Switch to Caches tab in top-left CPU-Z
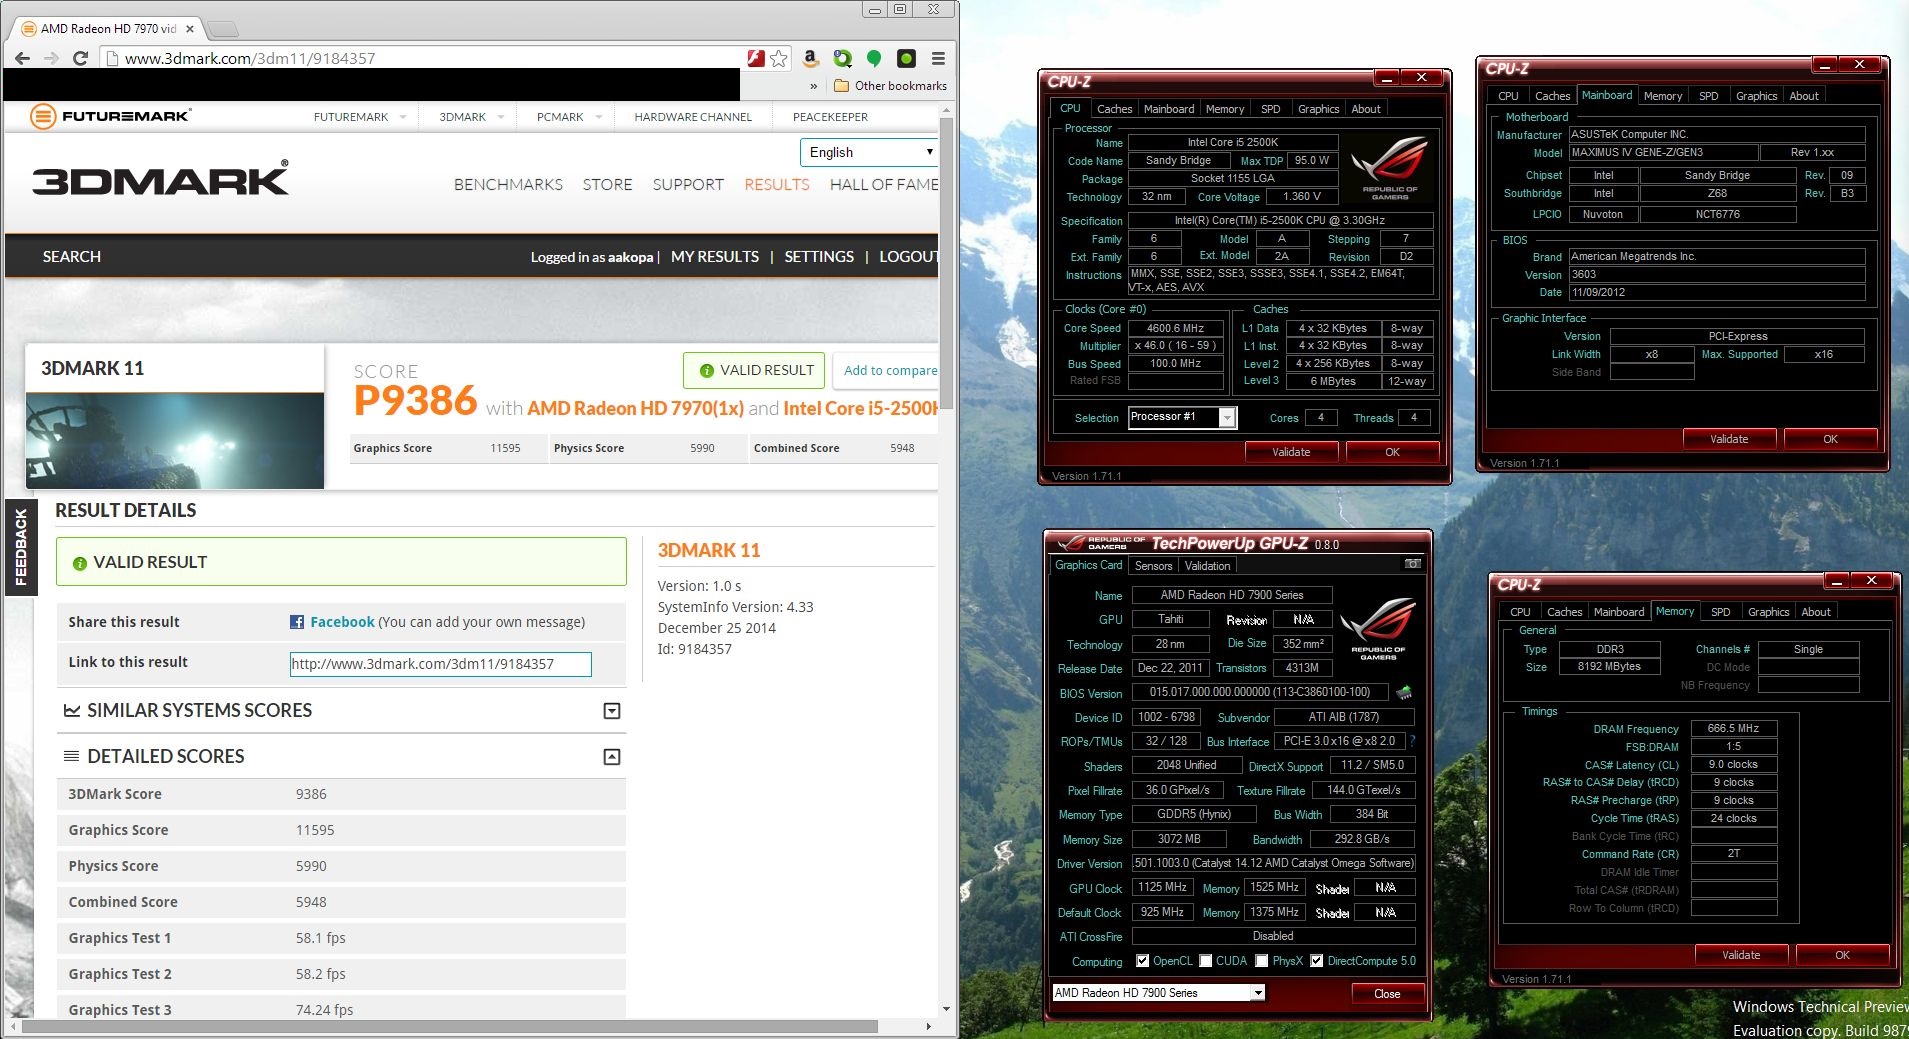 (x=1114, y=109)
